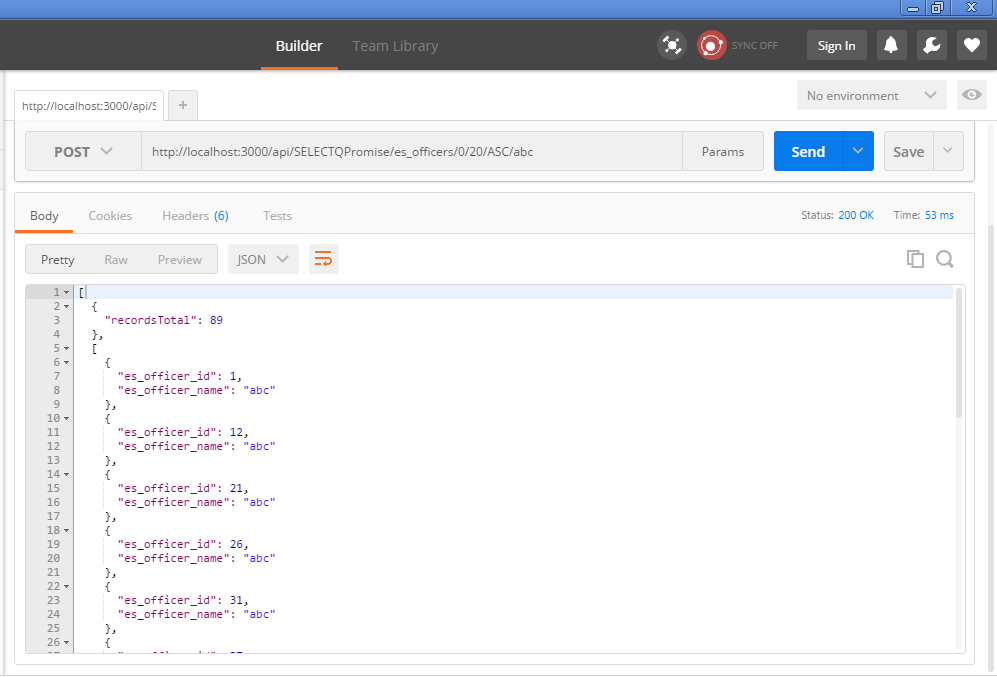Image resolution: width=997 pixels, height=677 pixels.
Task: Select the Body response tab
Action: tap(44, 216)
